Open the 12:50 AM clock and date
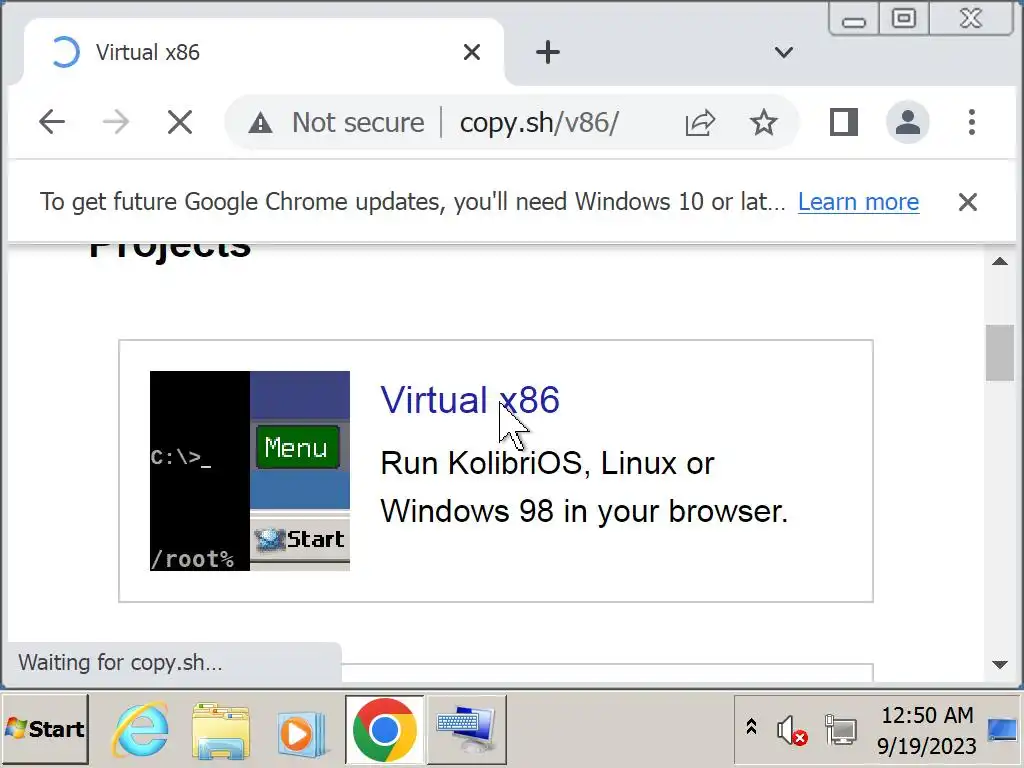Screen dimensions: 1024x768 (x=927, y=730)
